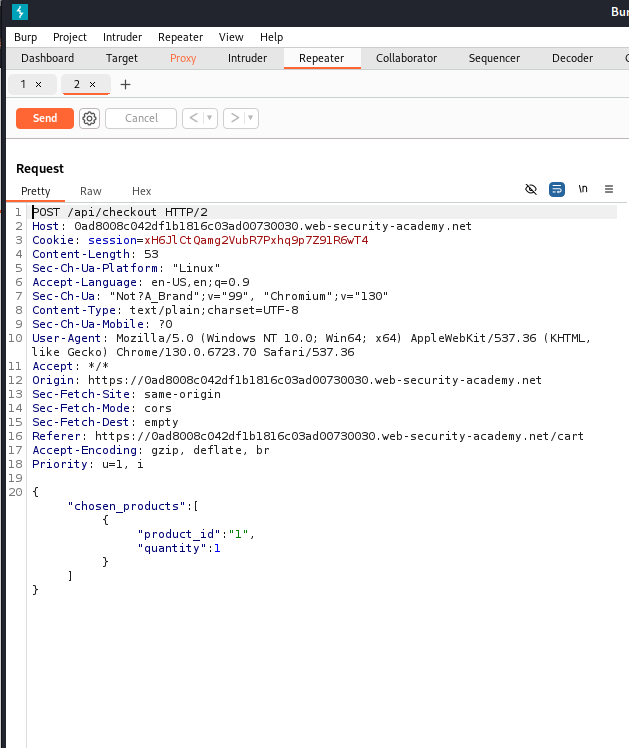Switch to the Decoder tab

click(572, 58)
